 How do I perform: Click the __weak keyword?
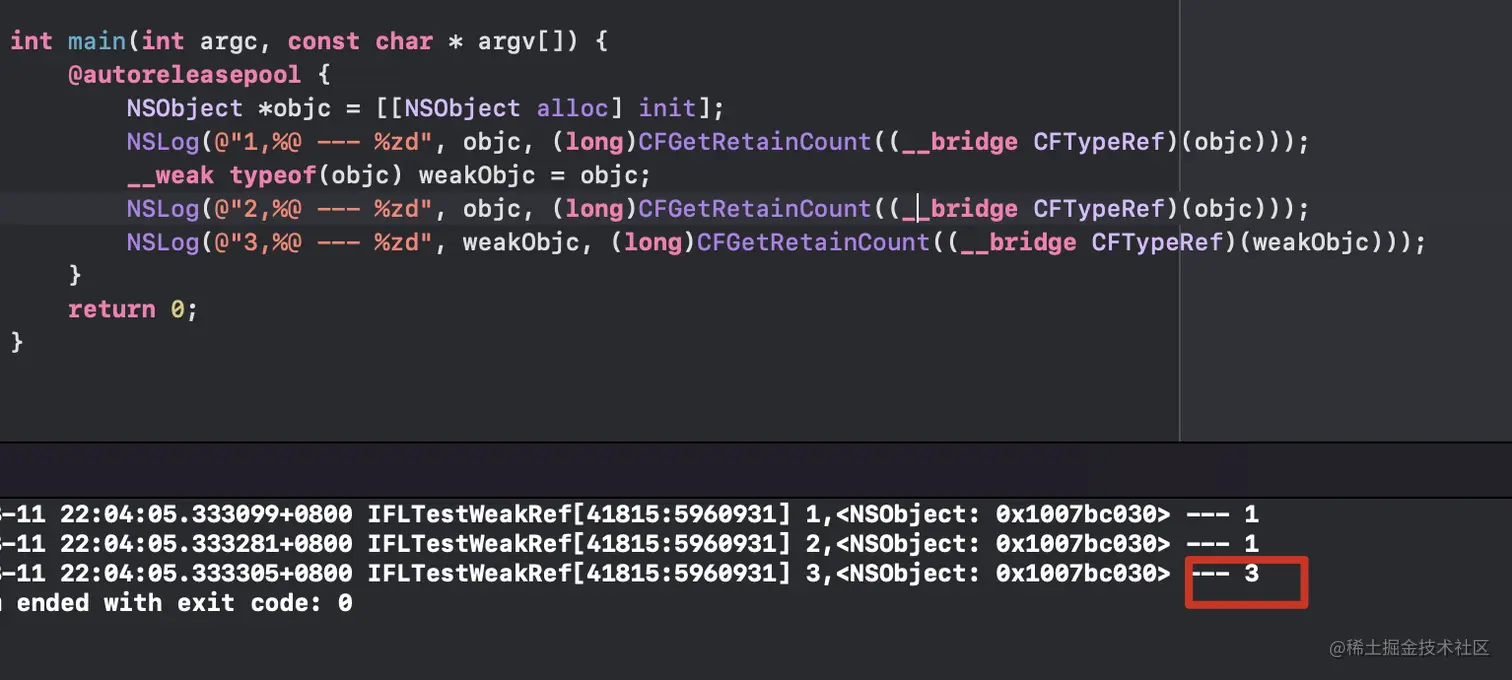(170, 176)
